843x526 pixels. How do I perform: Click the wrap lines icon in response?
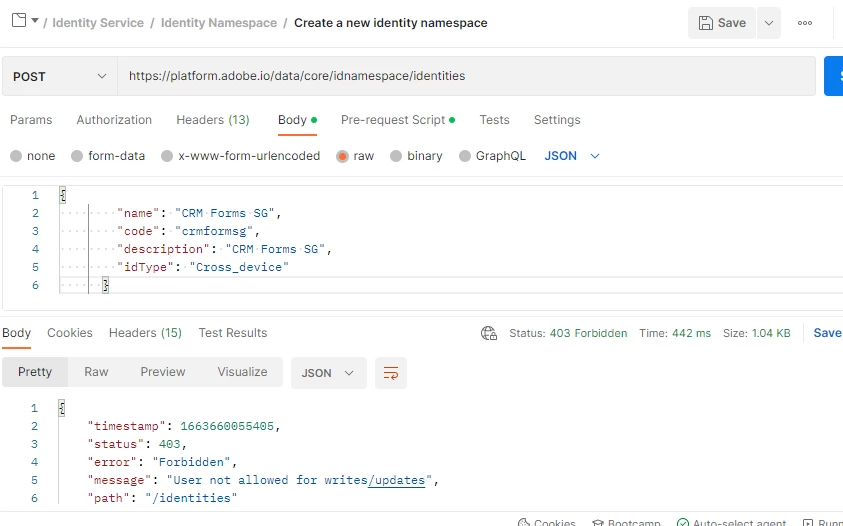click(391, 373)
